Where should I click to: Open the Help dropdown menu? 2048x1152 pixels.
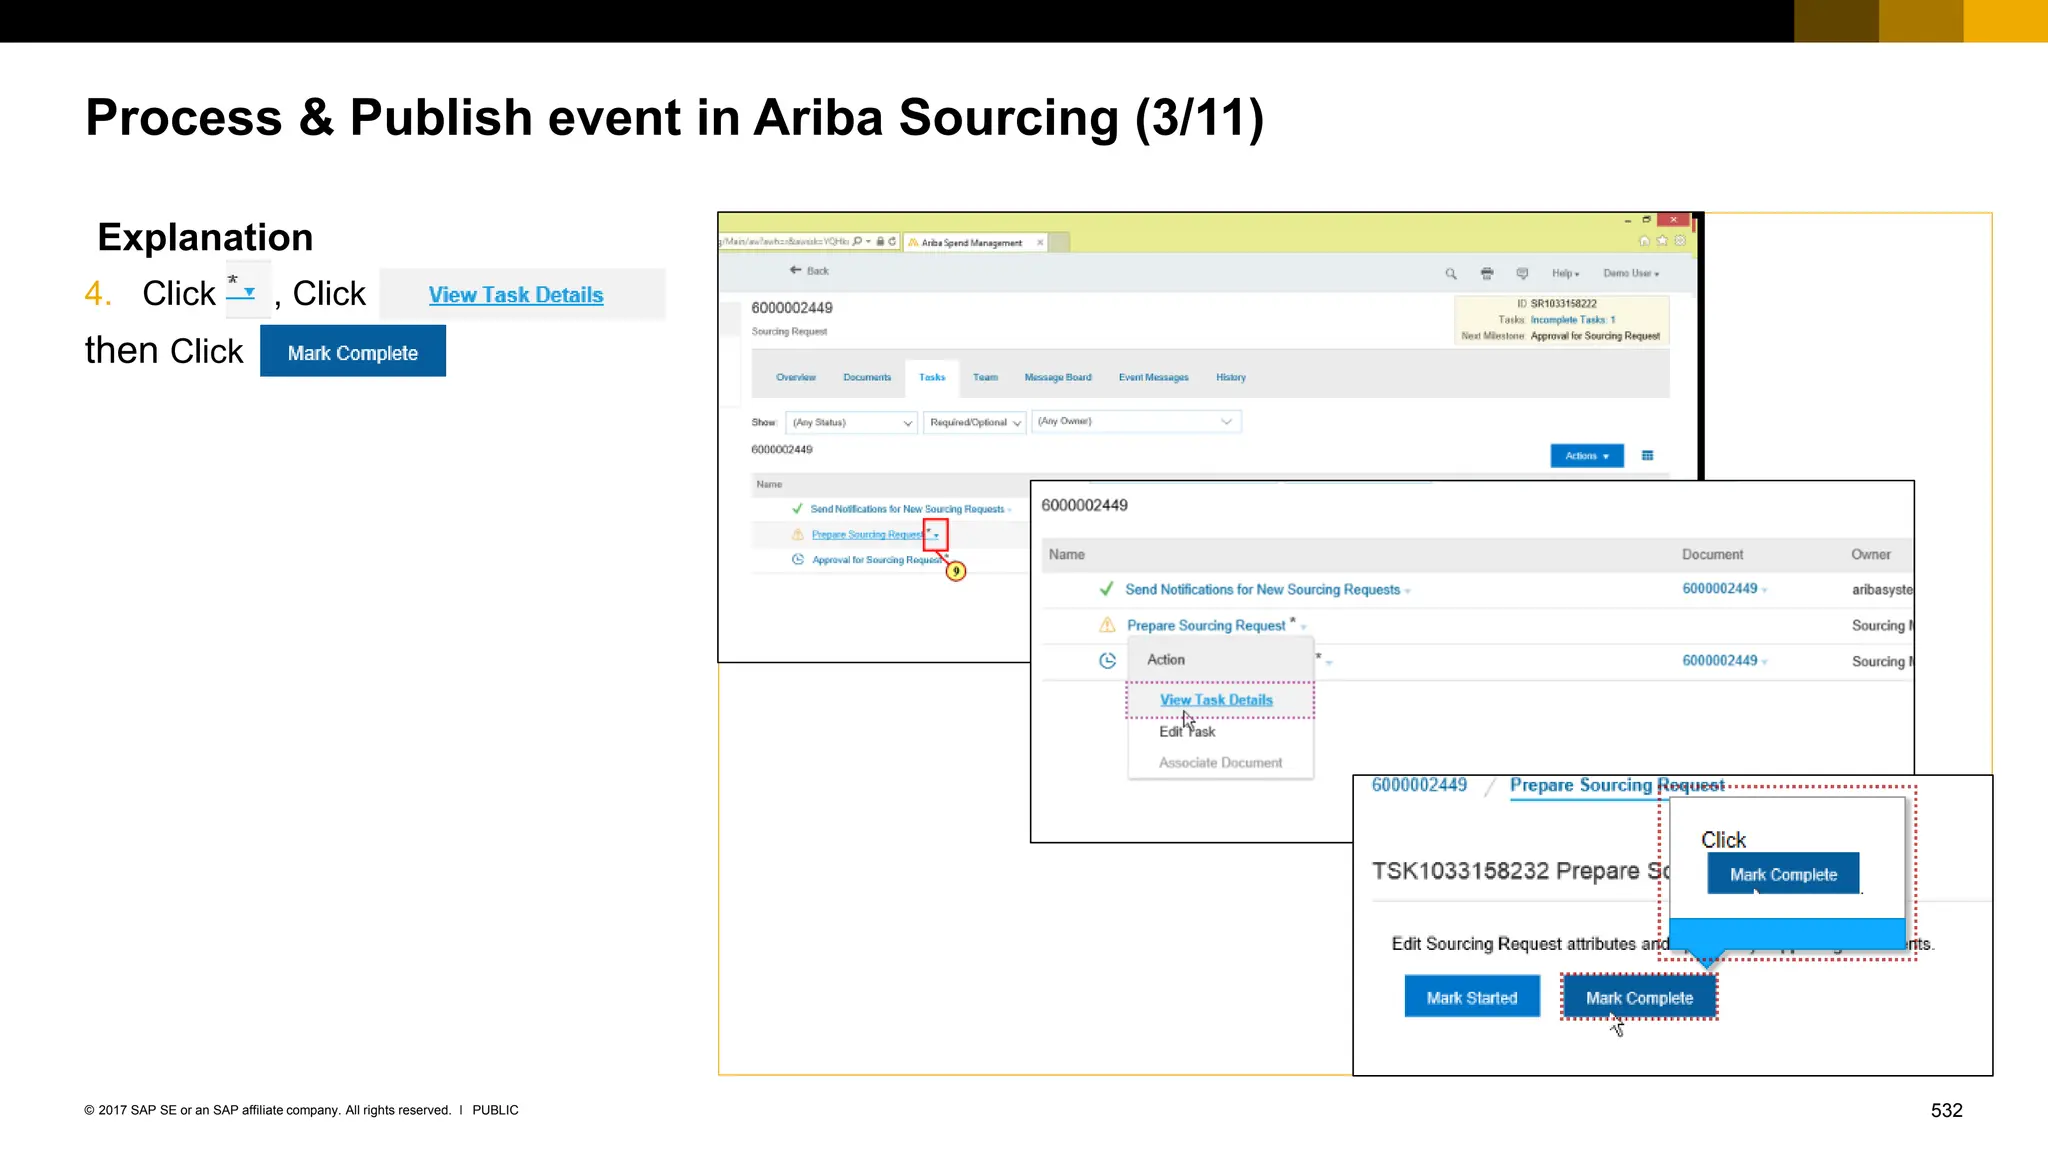1565,273
